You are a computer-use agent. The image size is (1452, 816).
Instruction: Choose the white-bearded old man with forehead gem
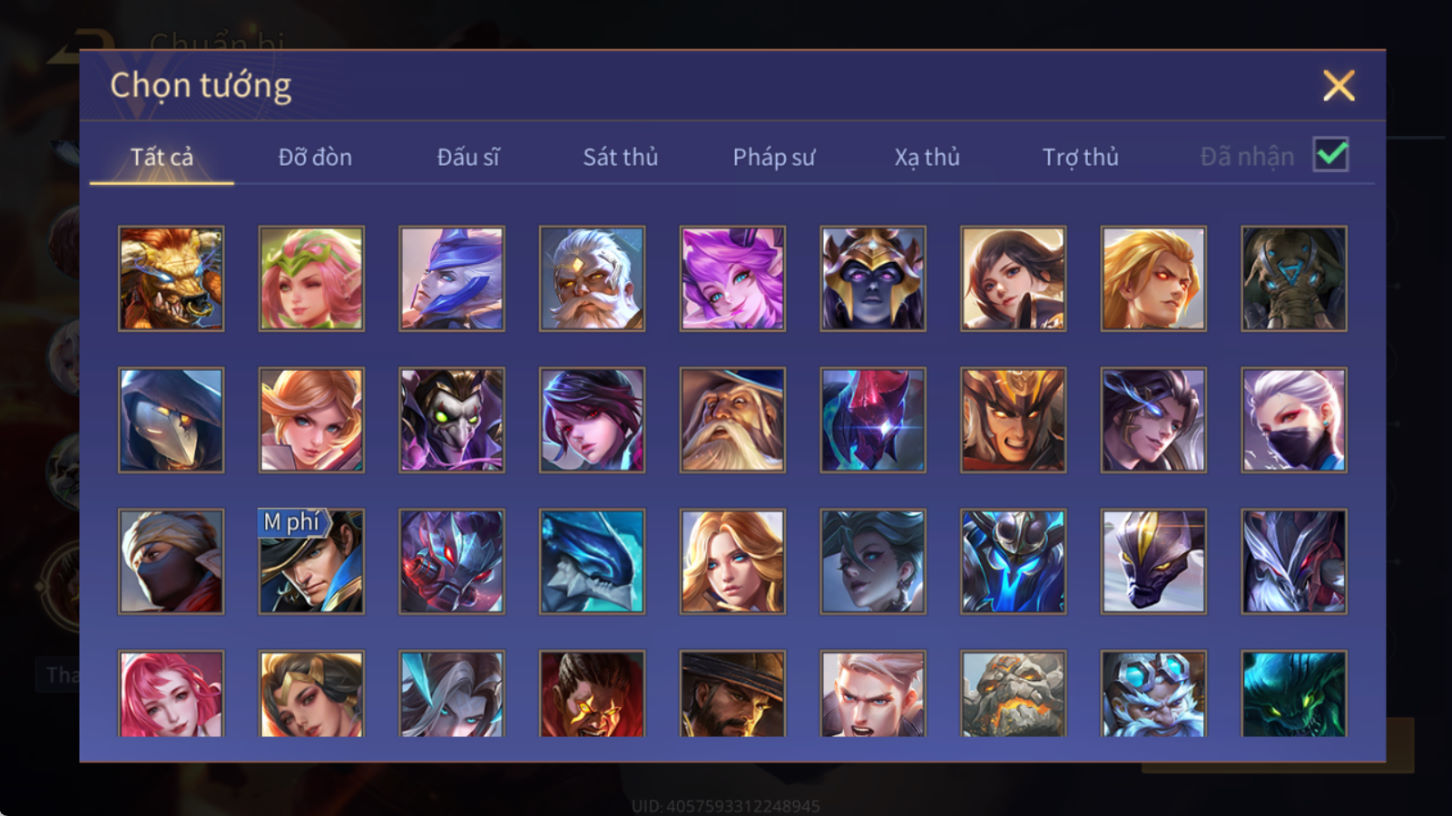click(x=592, y=278)
